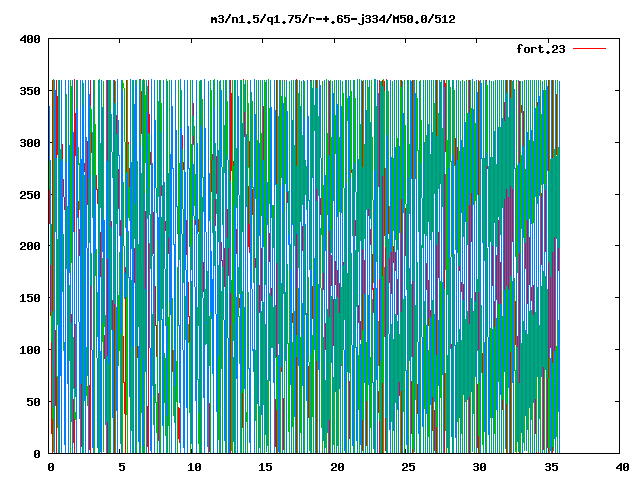Click the x-axis label 10
This screenshot has width=640, height=480.
194,467
